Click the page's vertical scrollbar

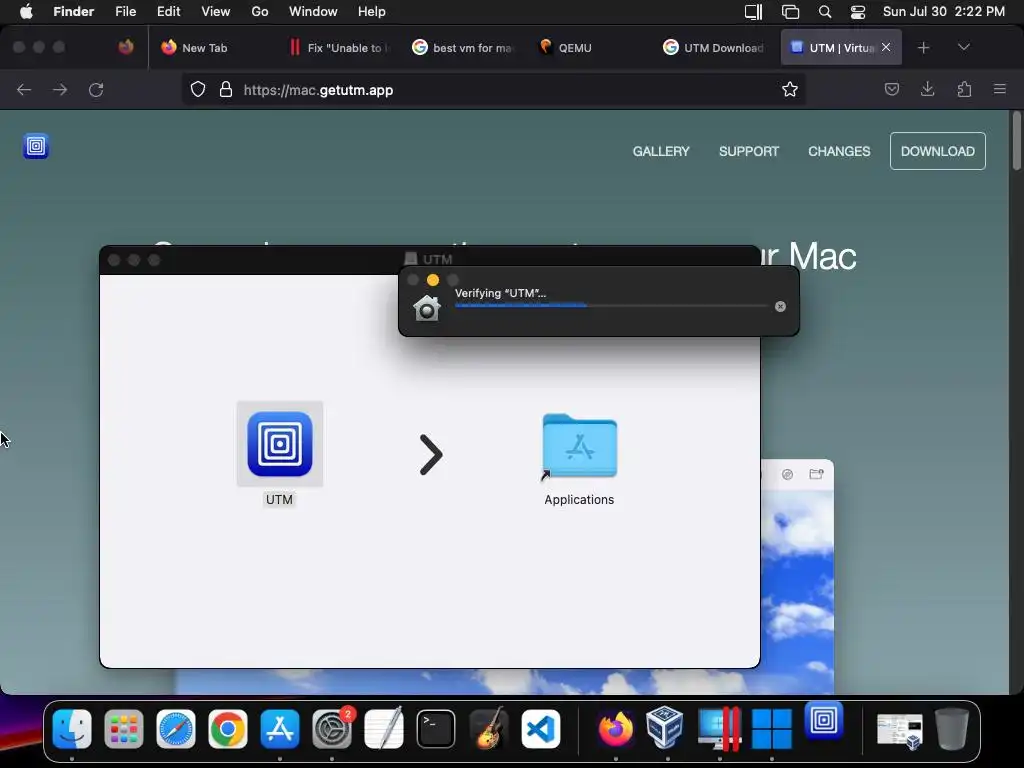(1016, 141)
